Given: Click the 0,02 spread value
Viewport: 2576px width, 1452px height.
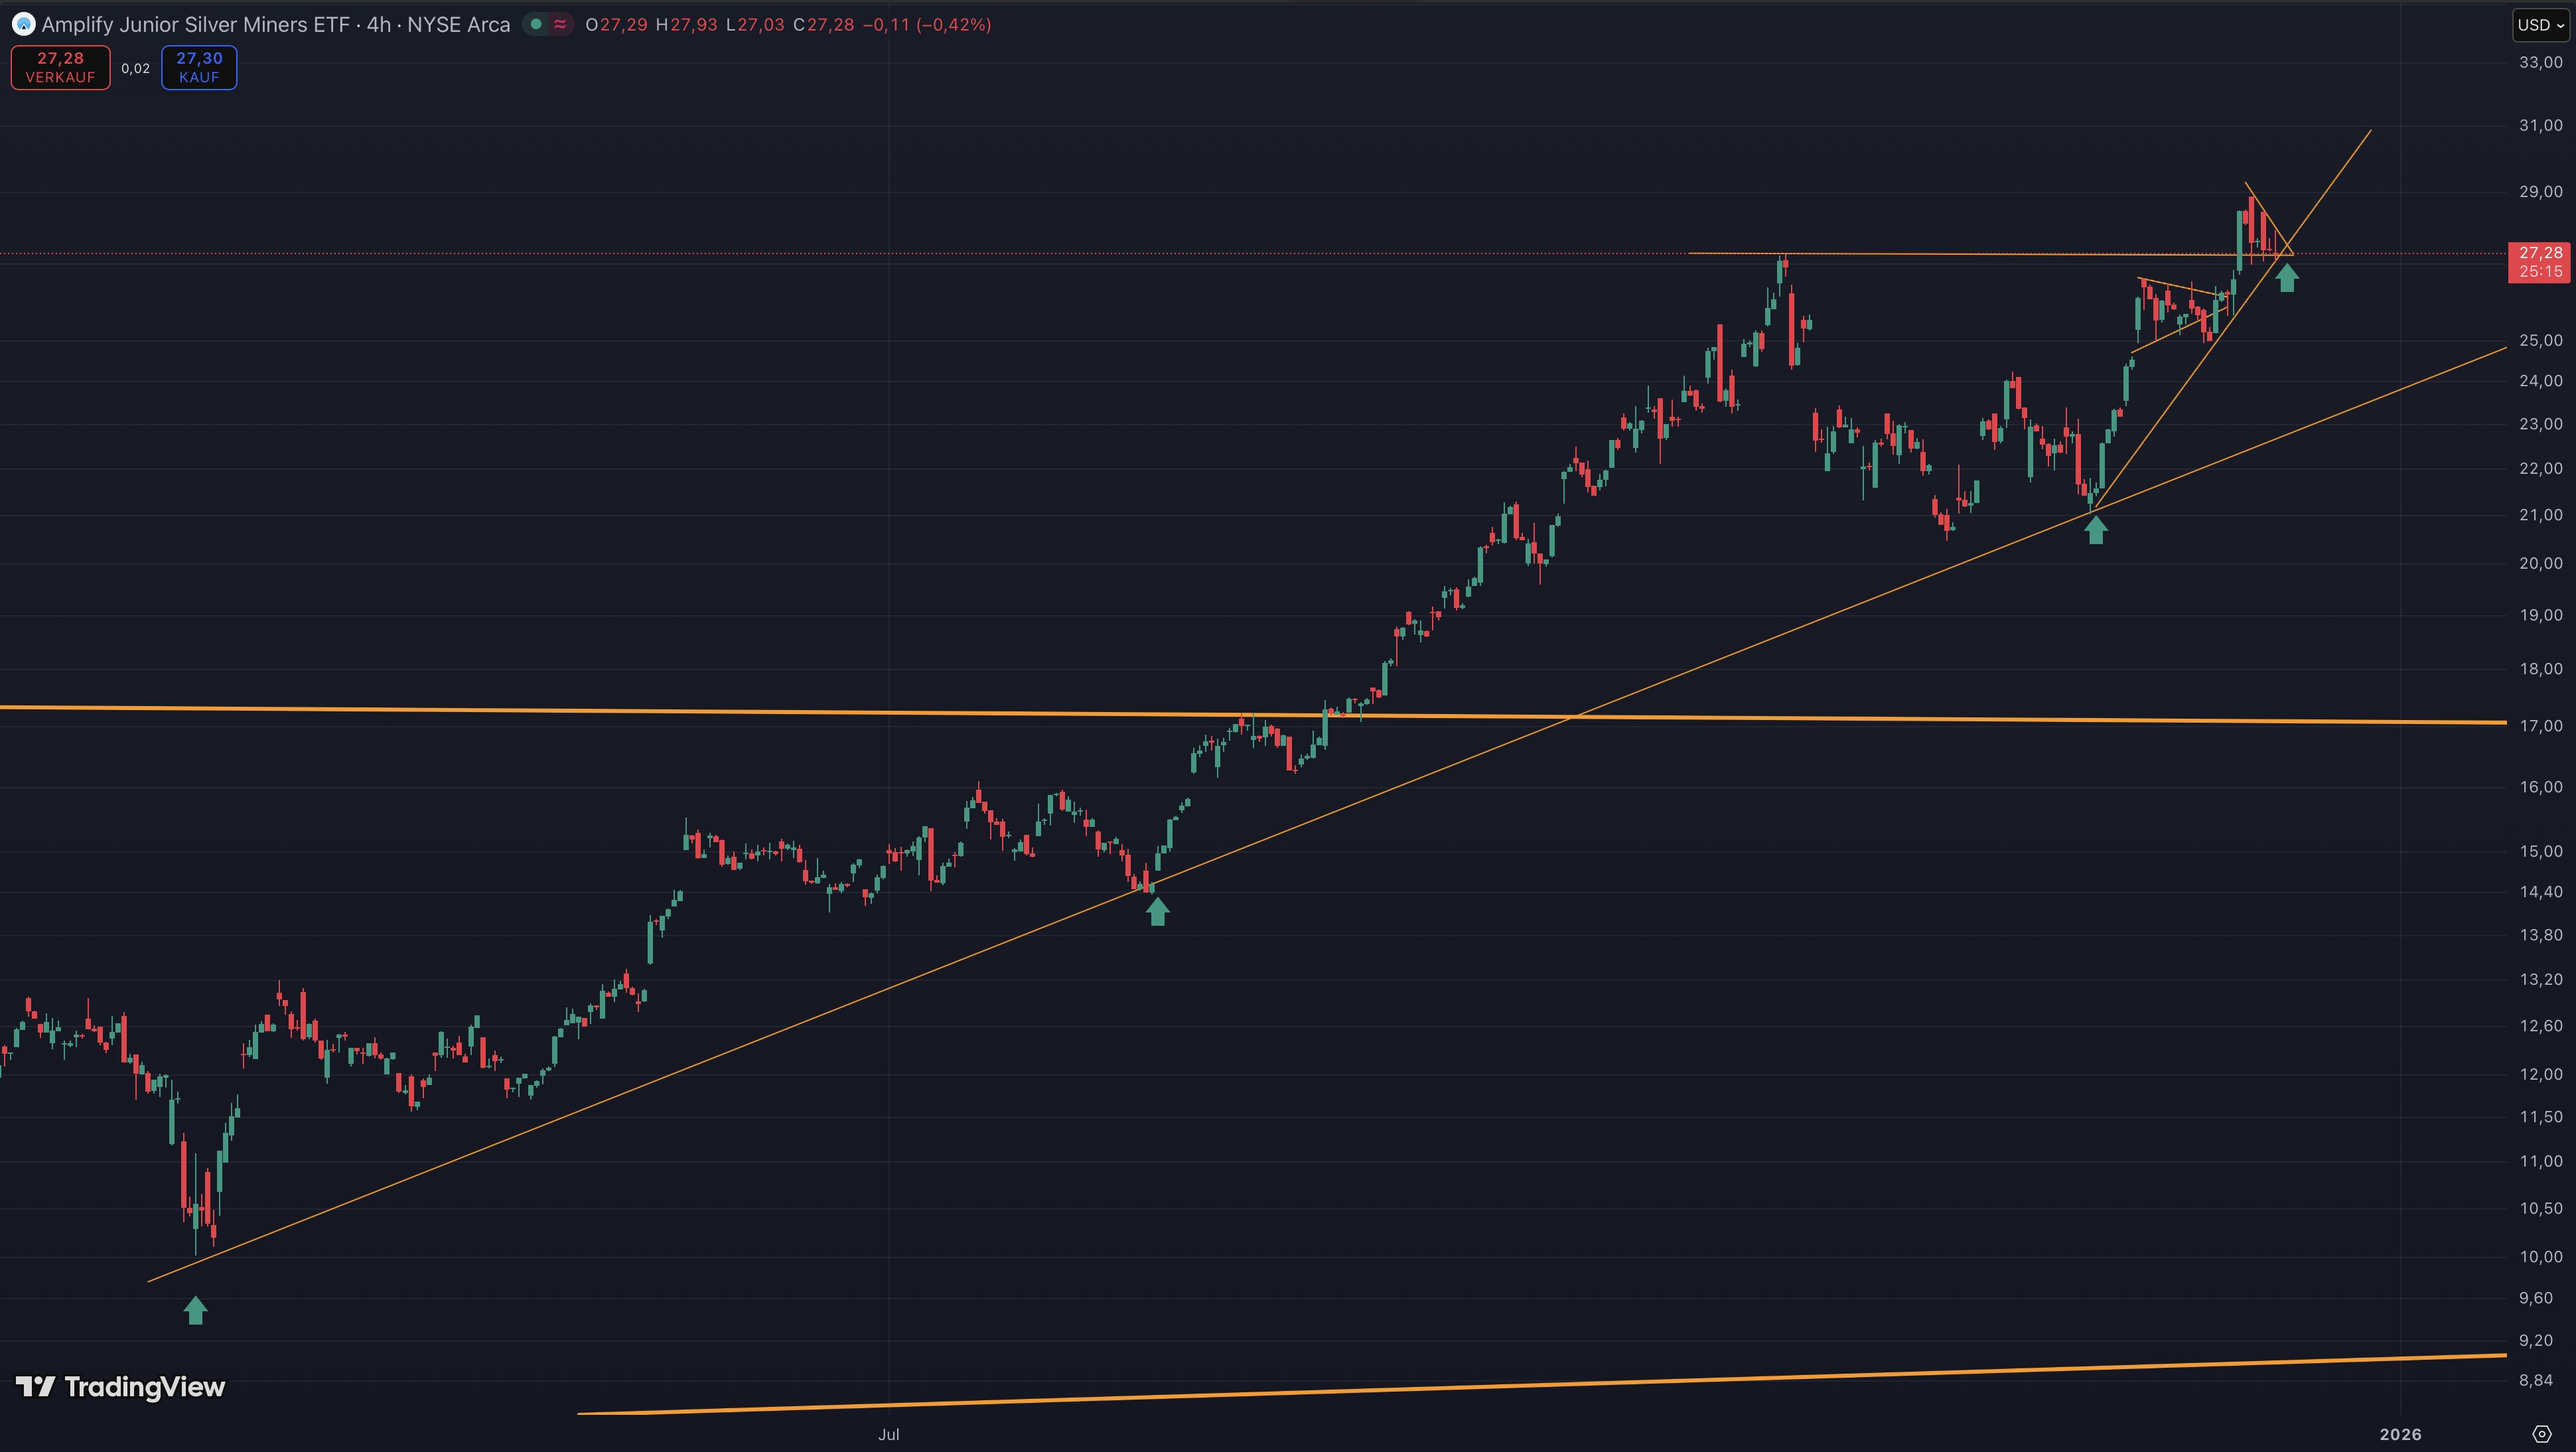Looking at the screenshot, I should coord(135,68).
